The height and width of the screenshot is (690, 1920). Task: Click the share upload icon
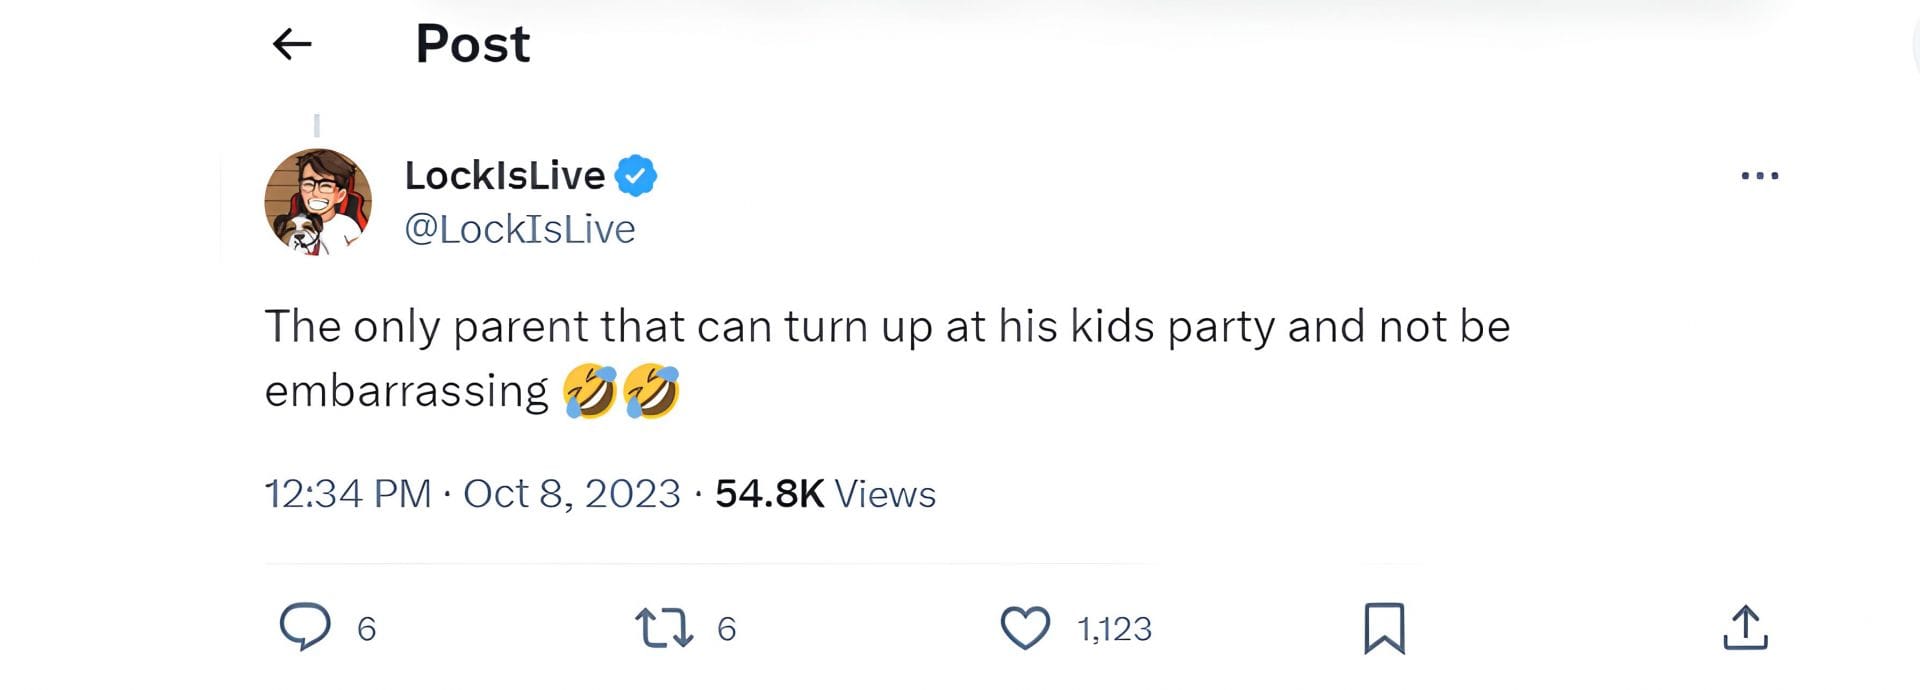pos(1745,628)
